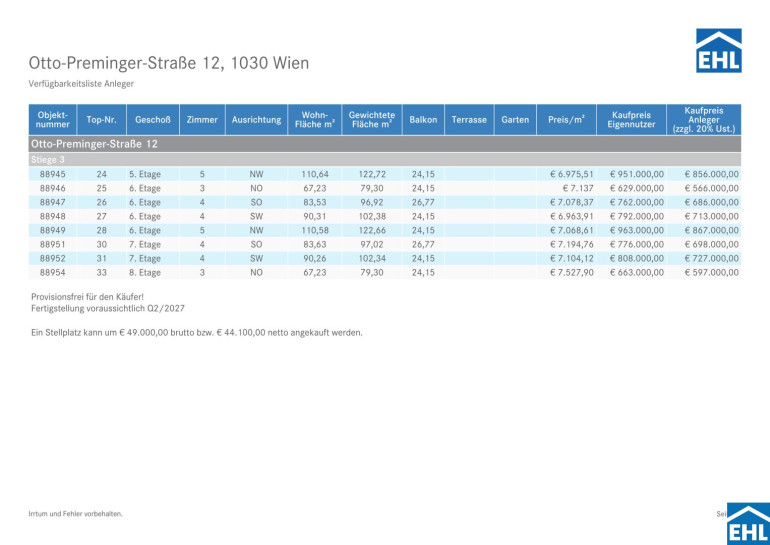This screenshot has width=770, height=545.
Task: Click the Preis/m² column header
Action: pyautogui.click(x=566, y=119)
